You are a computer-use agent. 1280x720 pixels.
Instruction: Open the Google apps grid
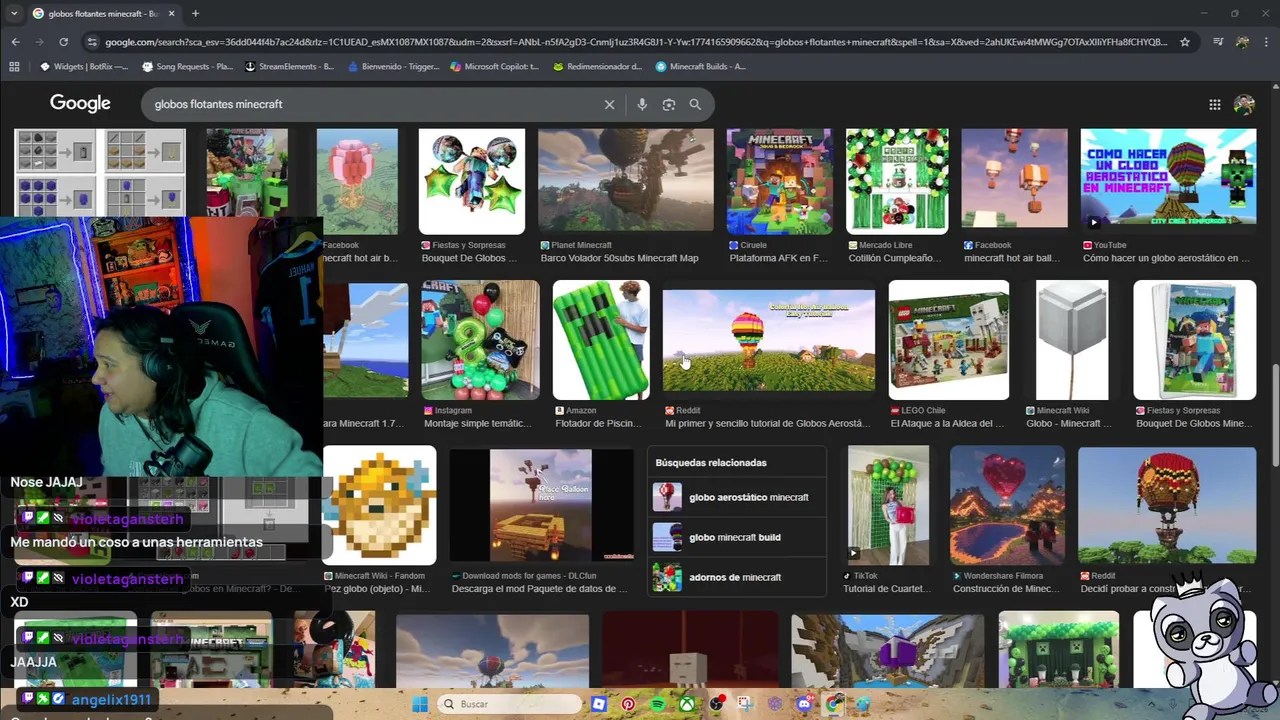coord(1214,104)
